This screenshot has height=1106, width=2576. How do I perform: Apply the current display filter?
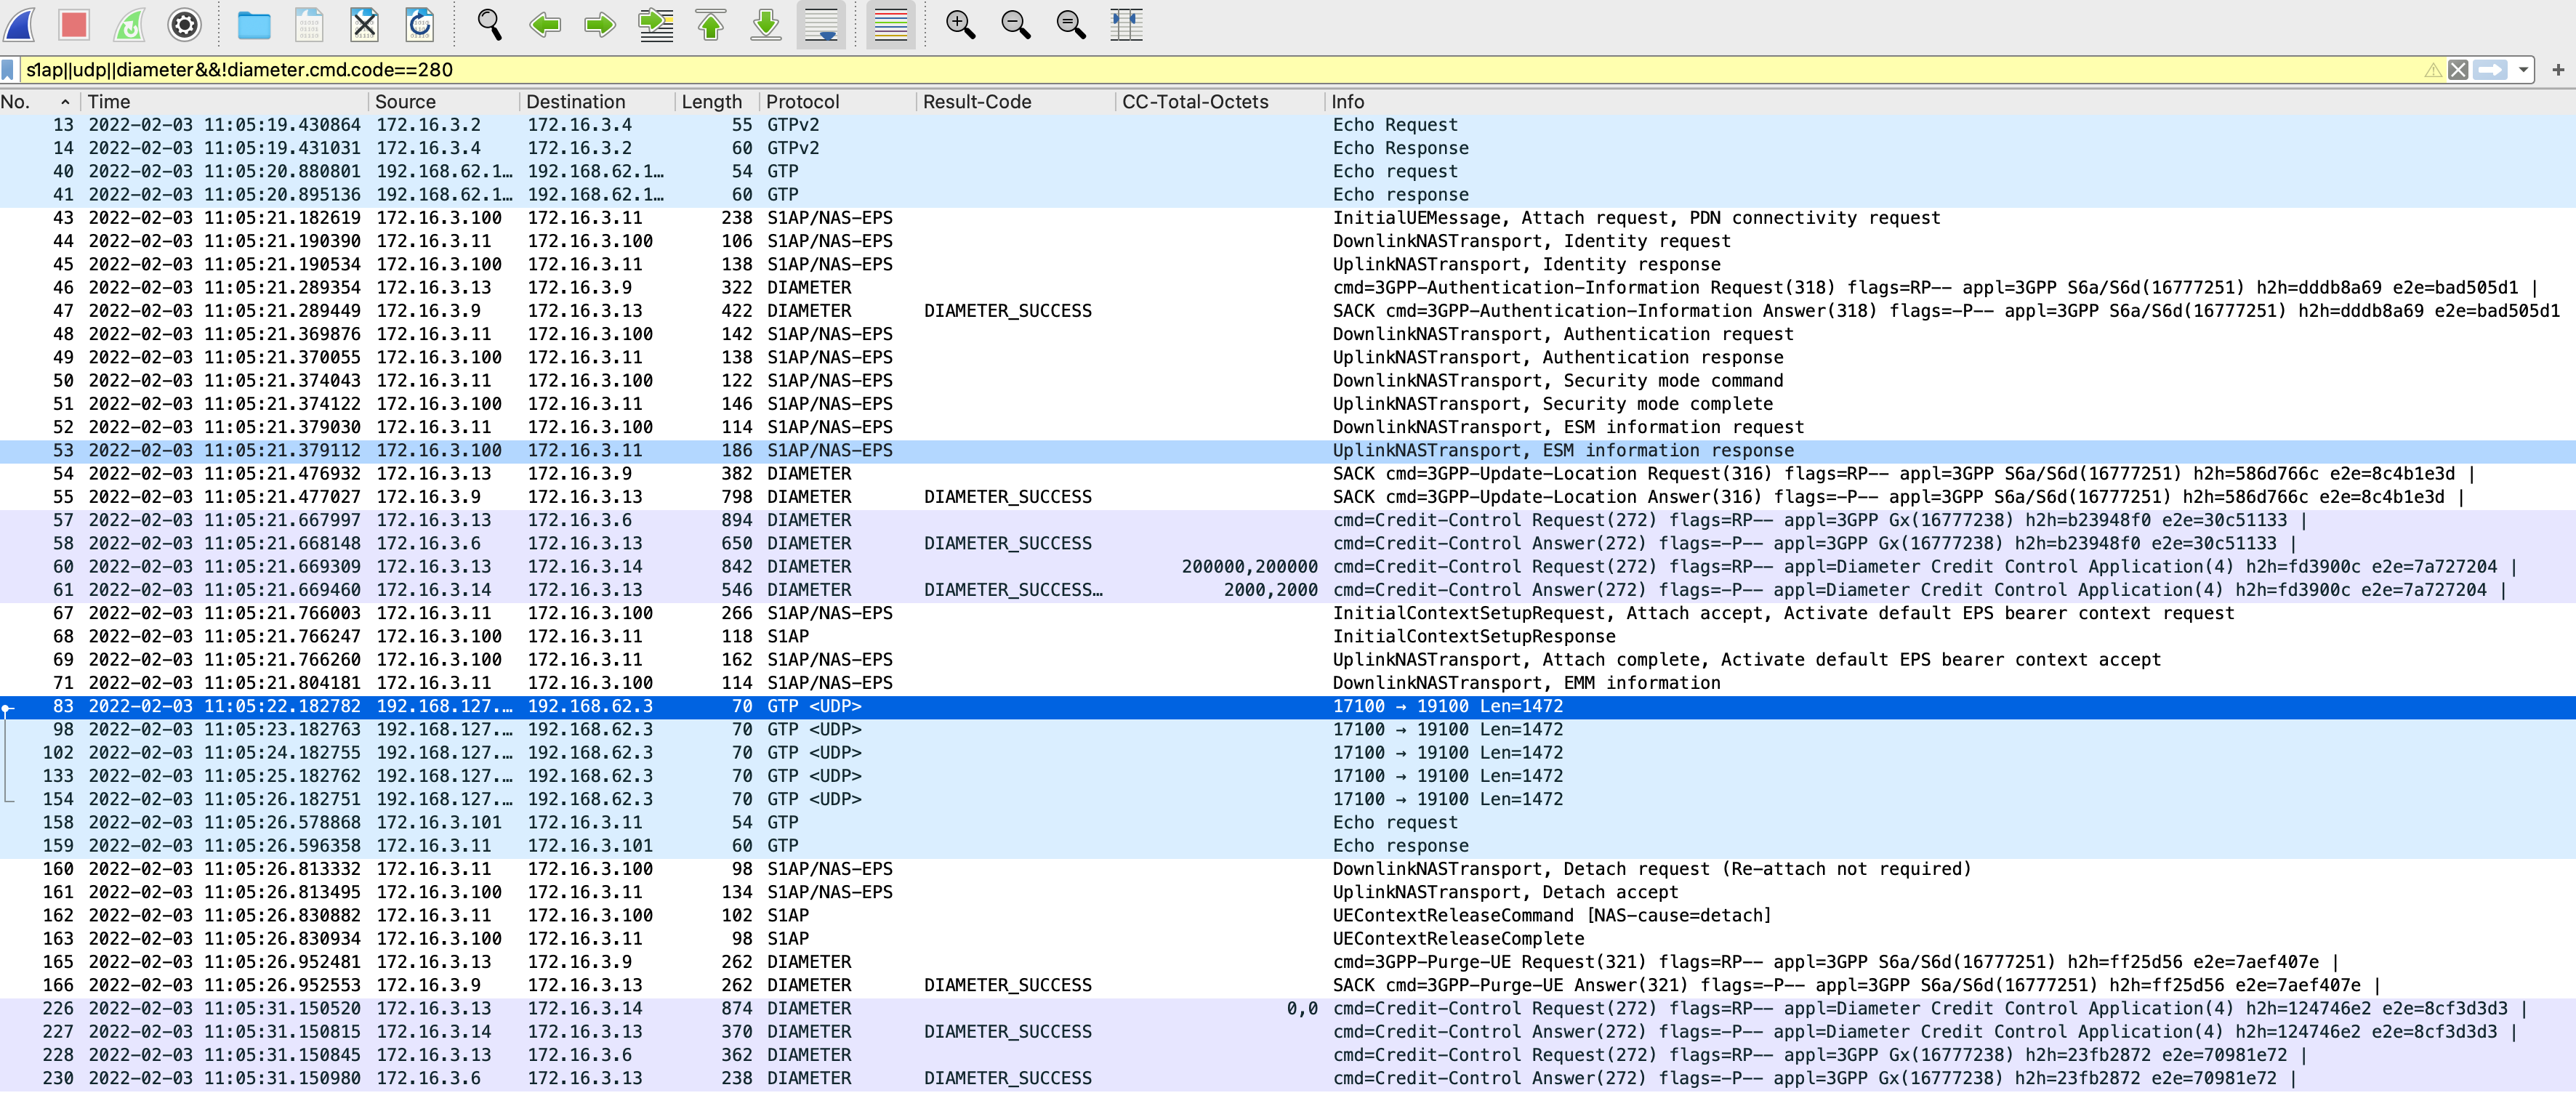click(x=2490, y=69)
